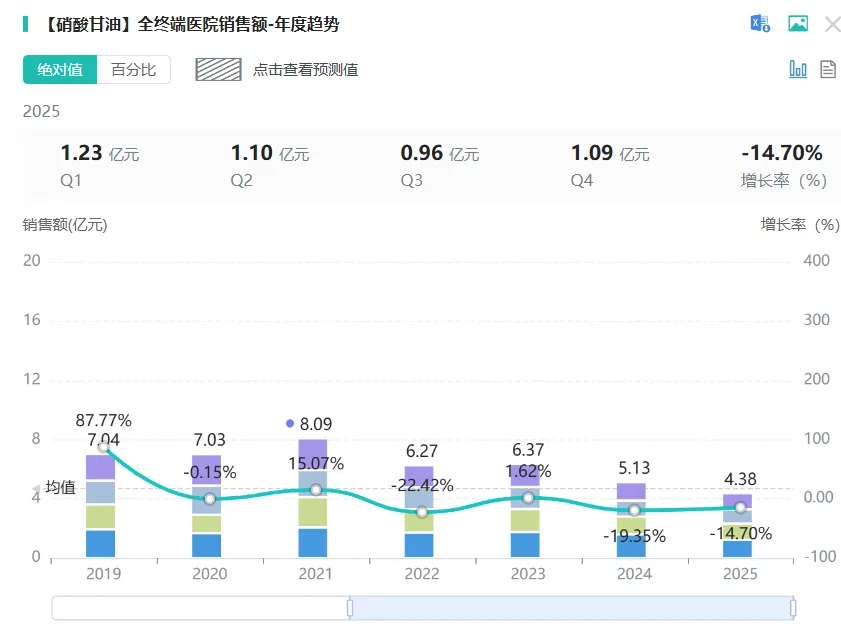Select the 绝对值 tab
Viewport: 841px width, 637px height.
click(60, 69)
